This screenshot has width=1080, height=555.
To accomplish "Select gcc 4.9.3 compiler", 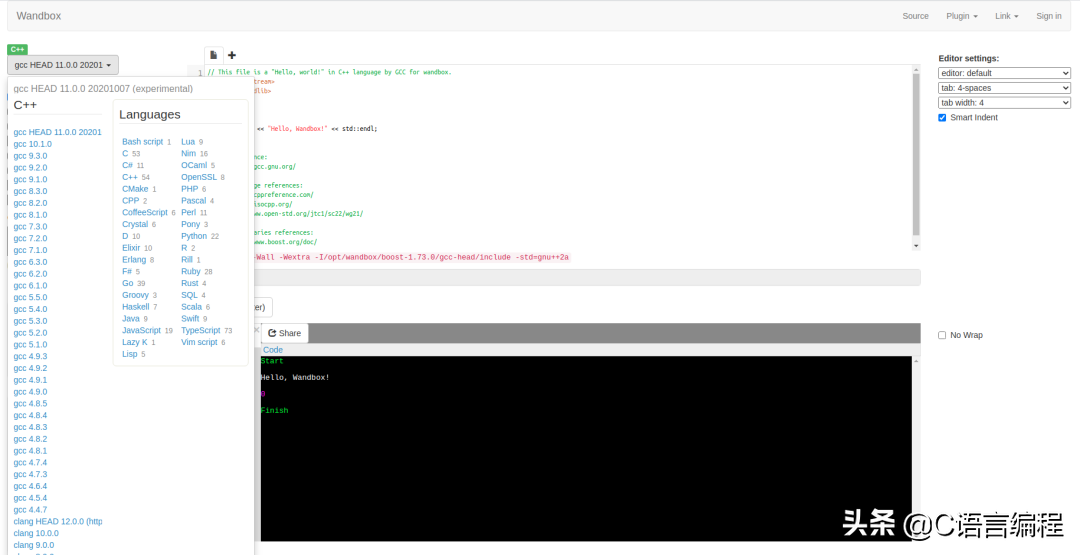I will (30, 356).
